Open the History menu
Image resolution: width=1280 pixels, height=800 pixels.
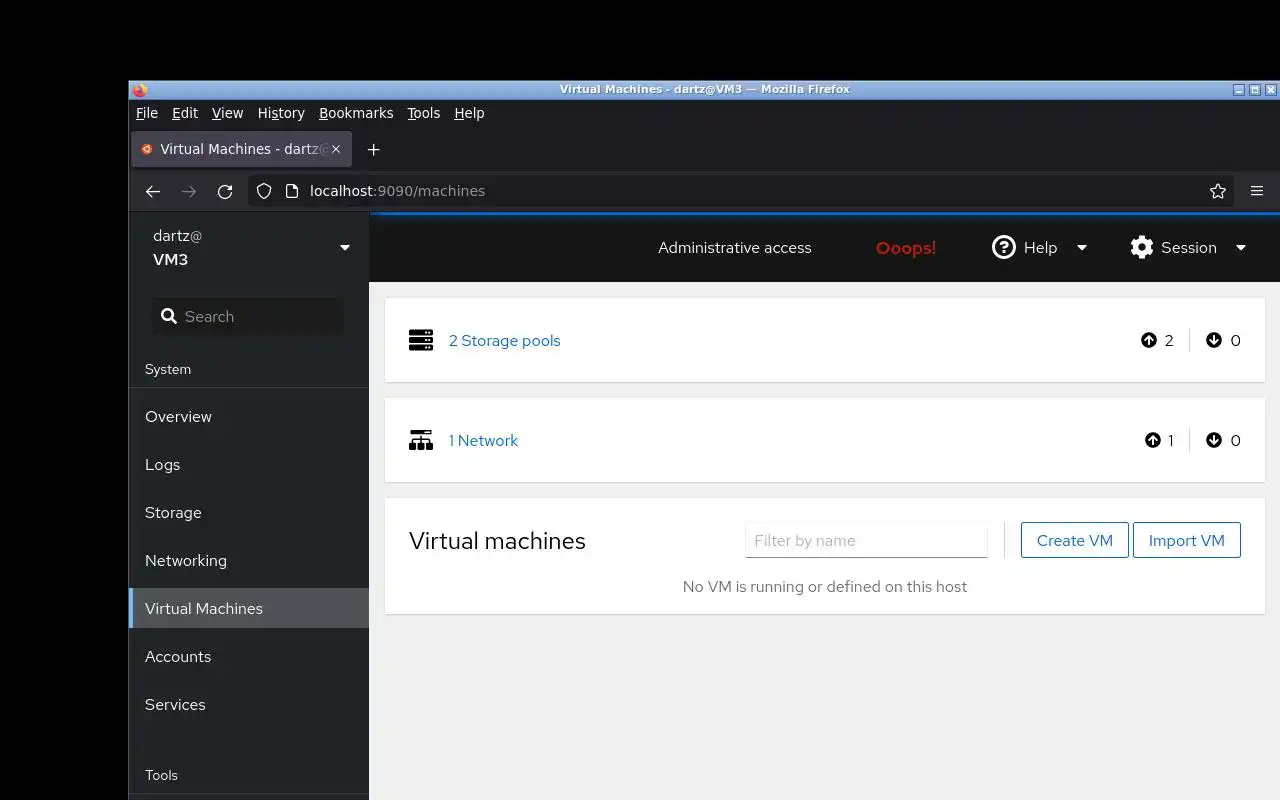[281, 113]
